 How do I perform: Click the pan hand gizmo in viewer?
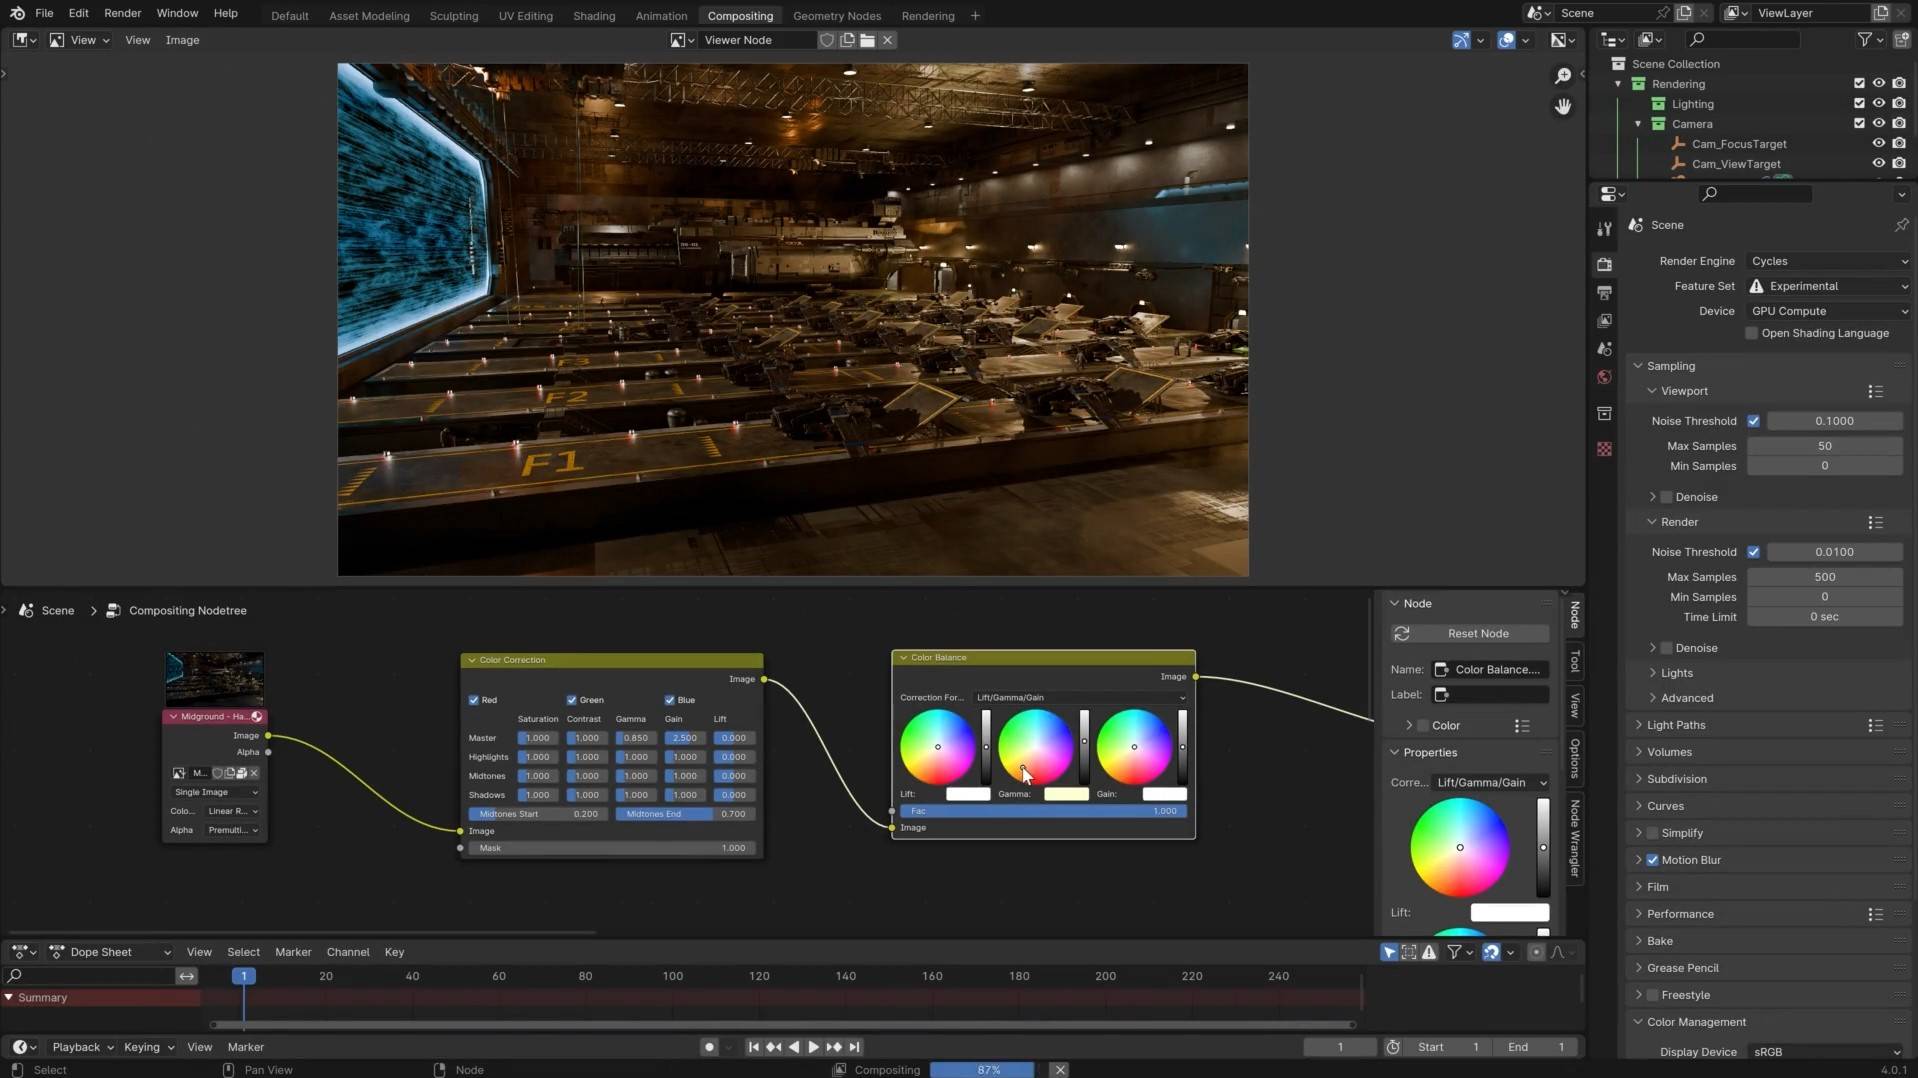pos(1563,106)
